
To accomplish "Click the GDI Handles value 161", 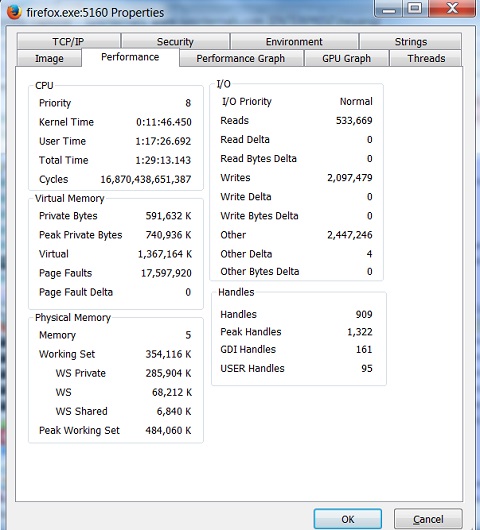I will point(364,349).
